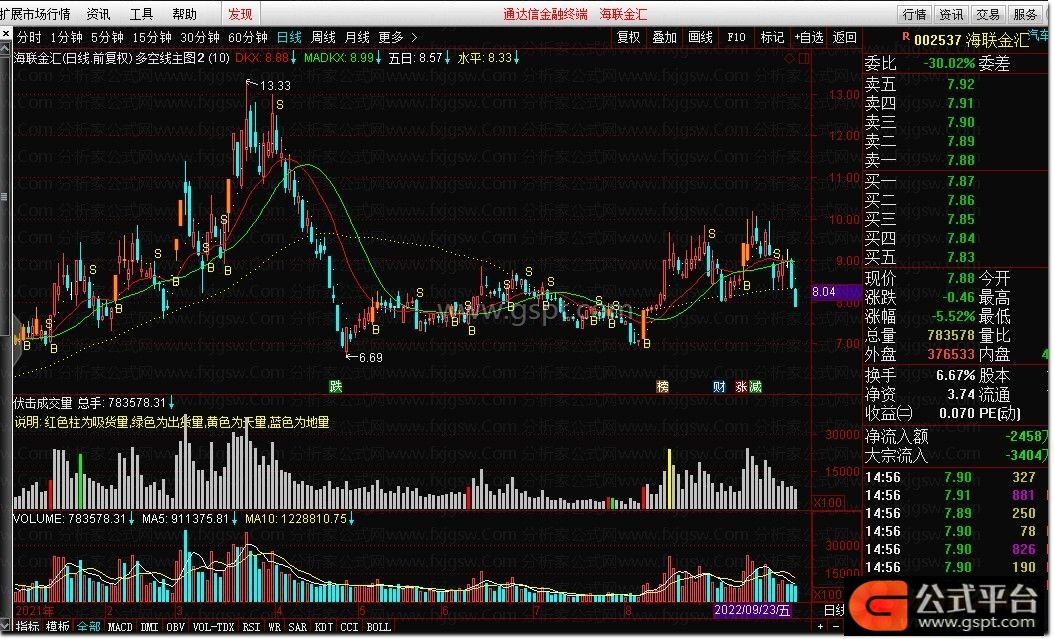Open the 扩展市场行情 menu
This screenshot has height=639, width=1054.
[36, 14]
